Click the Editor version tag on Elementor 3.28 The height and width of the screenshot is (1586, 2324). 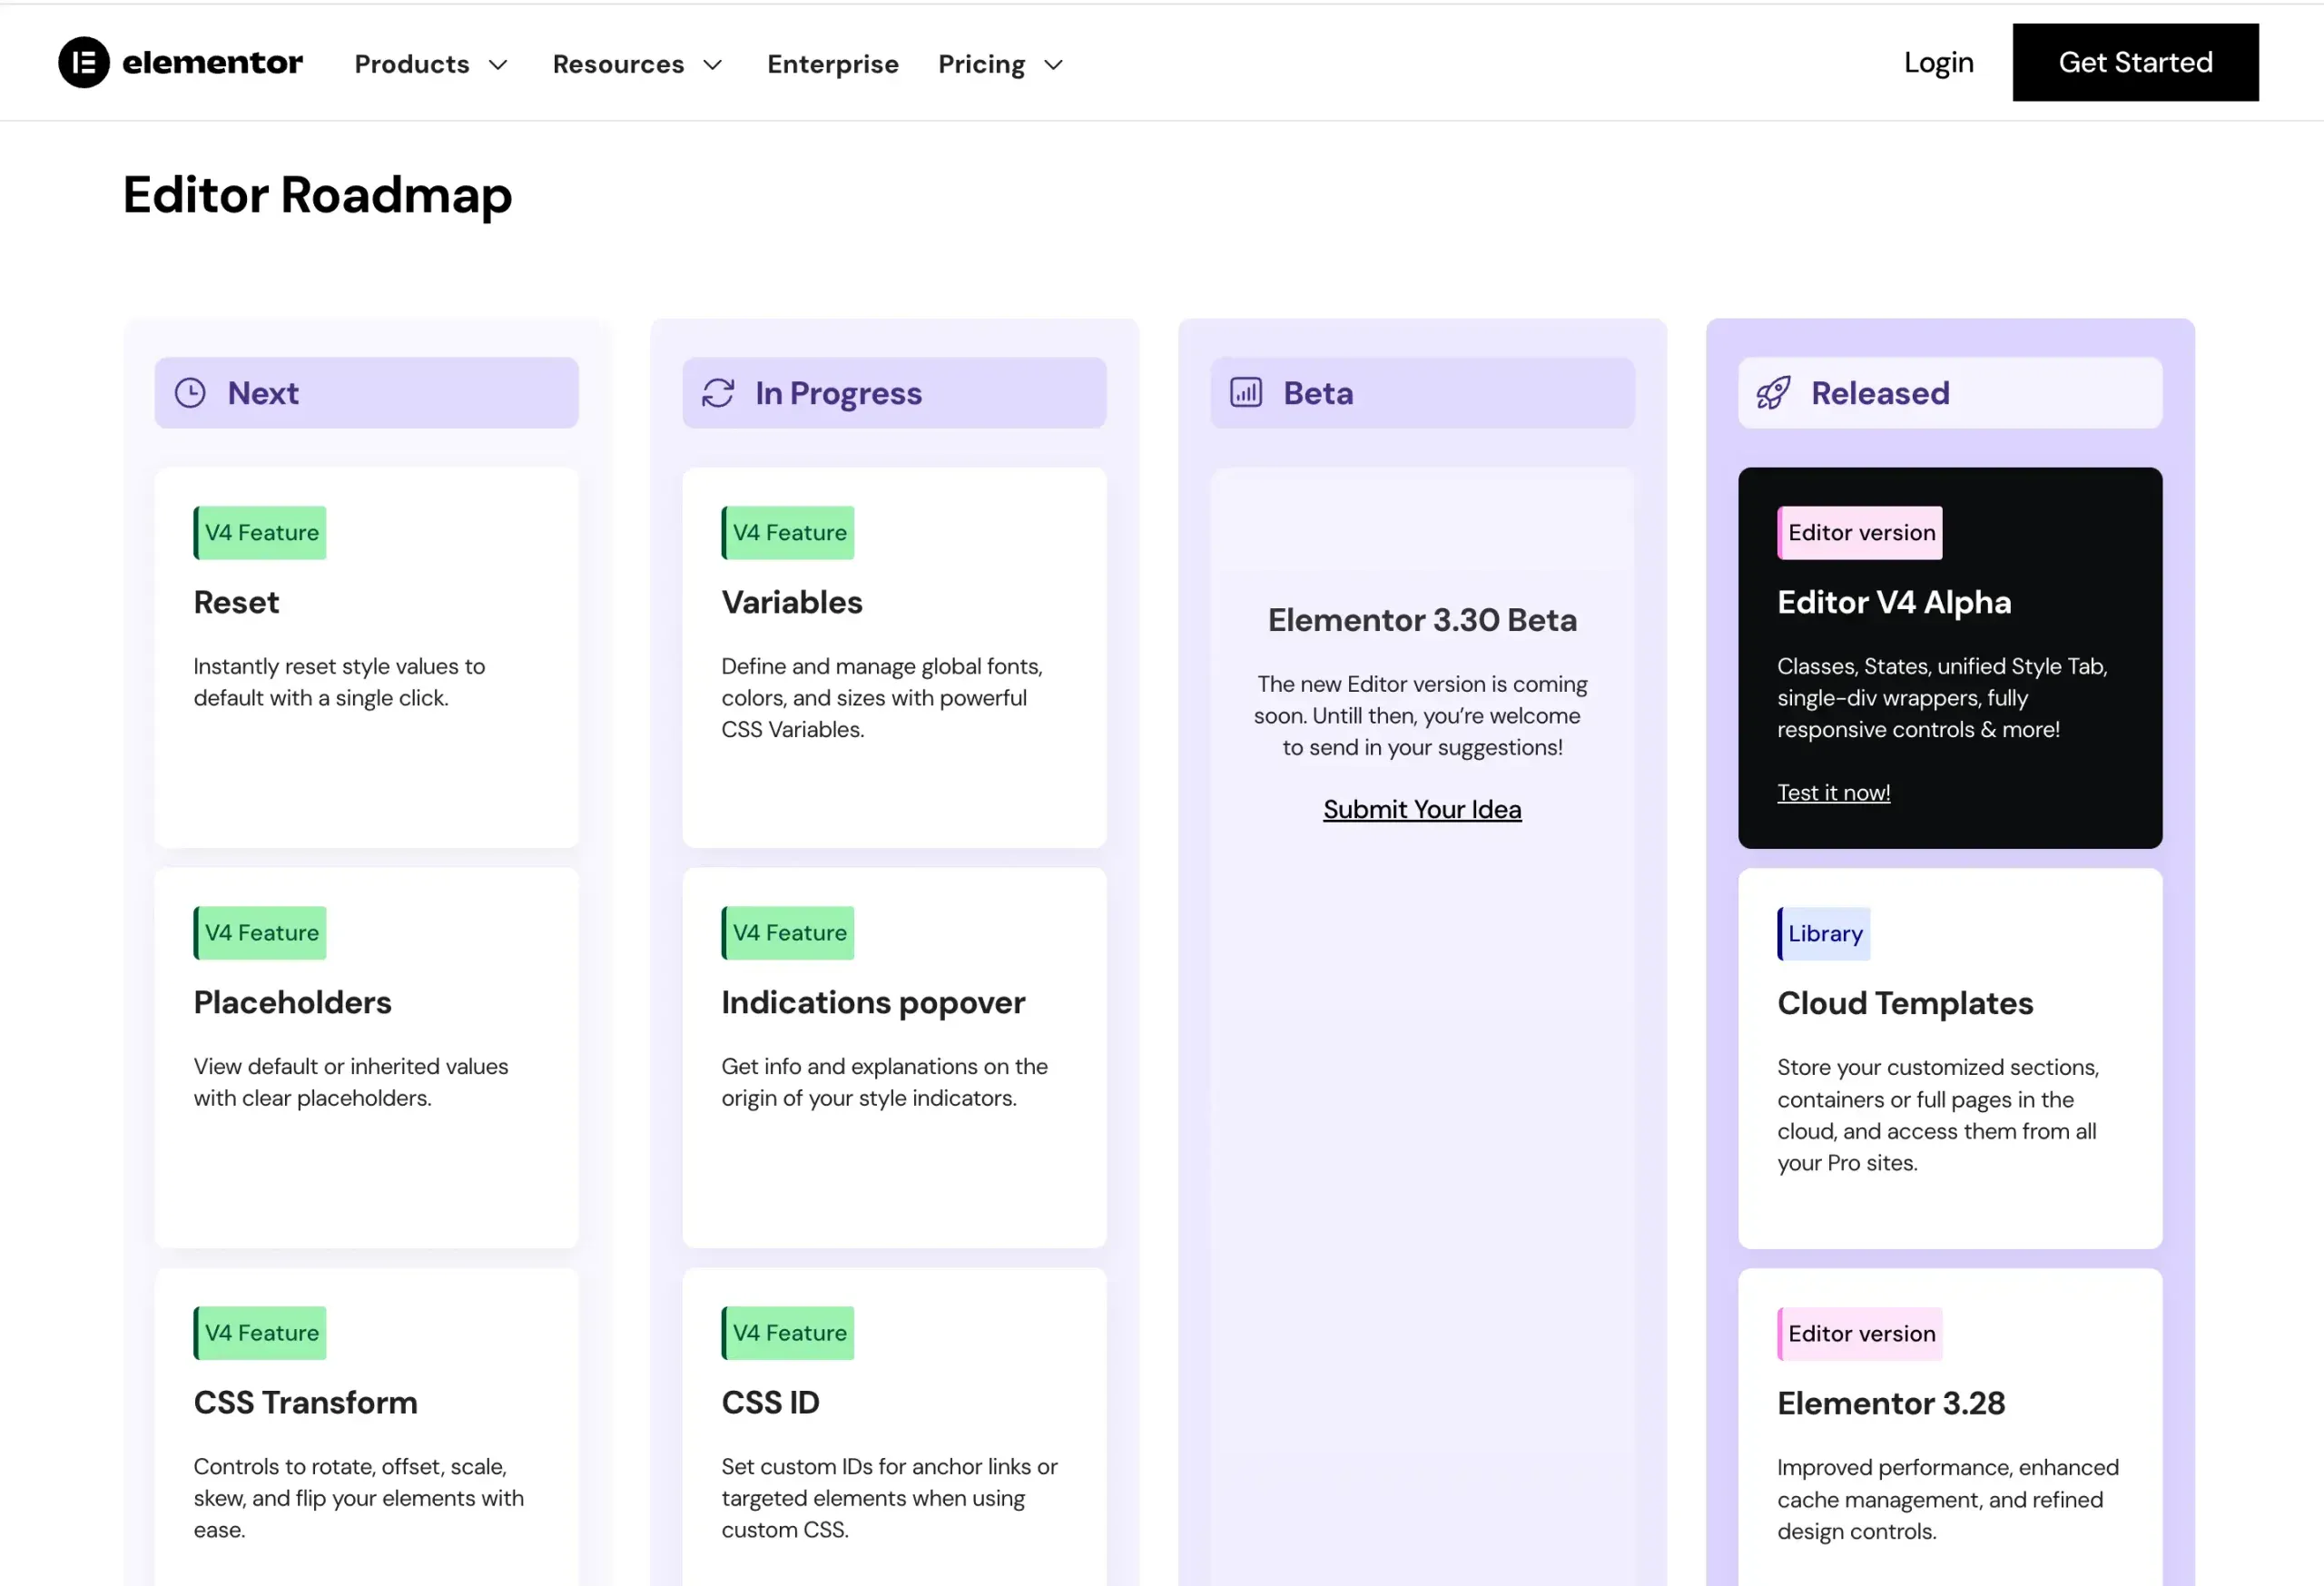1860,1334
